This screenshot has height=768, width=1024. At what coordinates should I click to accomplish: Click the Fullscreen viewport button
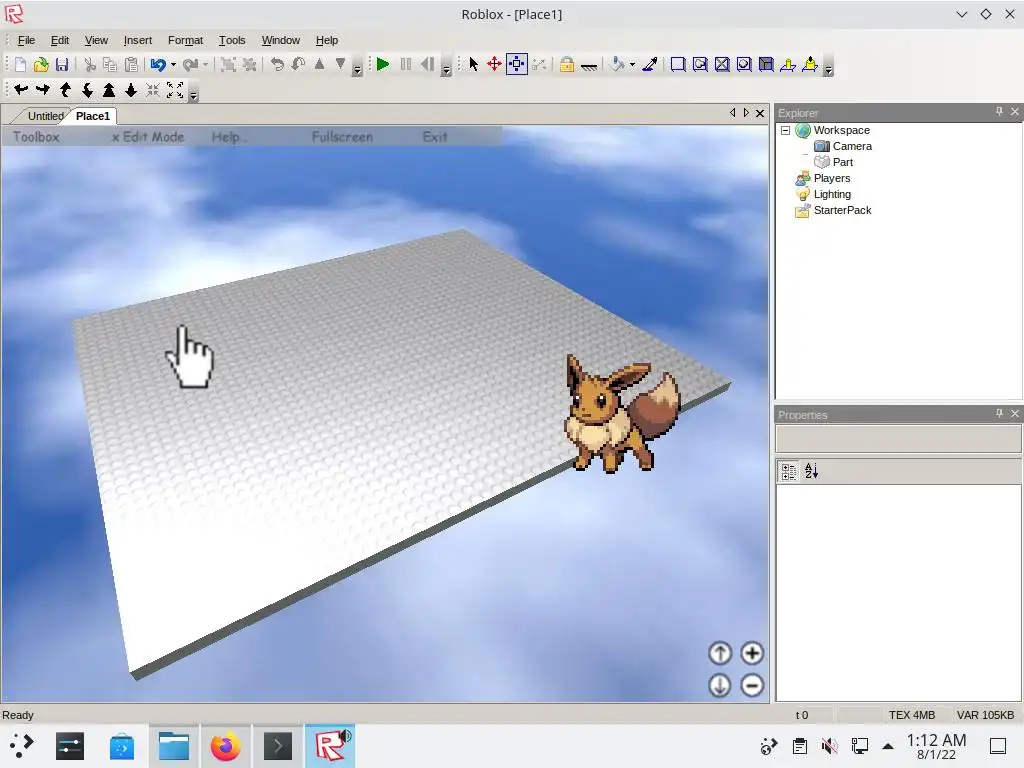[342, 137]
